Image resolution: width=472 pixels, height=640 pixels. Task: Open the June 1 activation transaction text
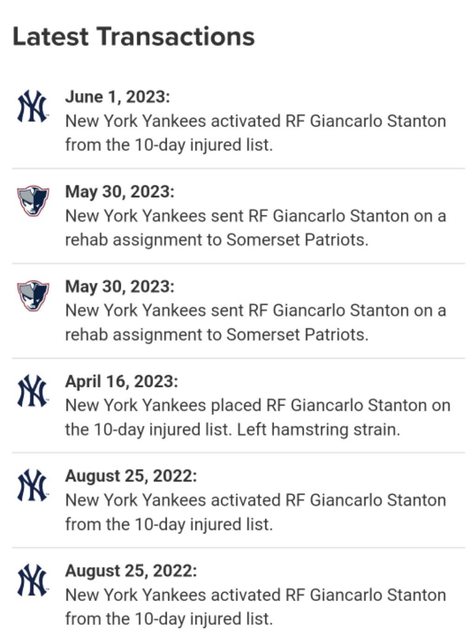point(256,133)
